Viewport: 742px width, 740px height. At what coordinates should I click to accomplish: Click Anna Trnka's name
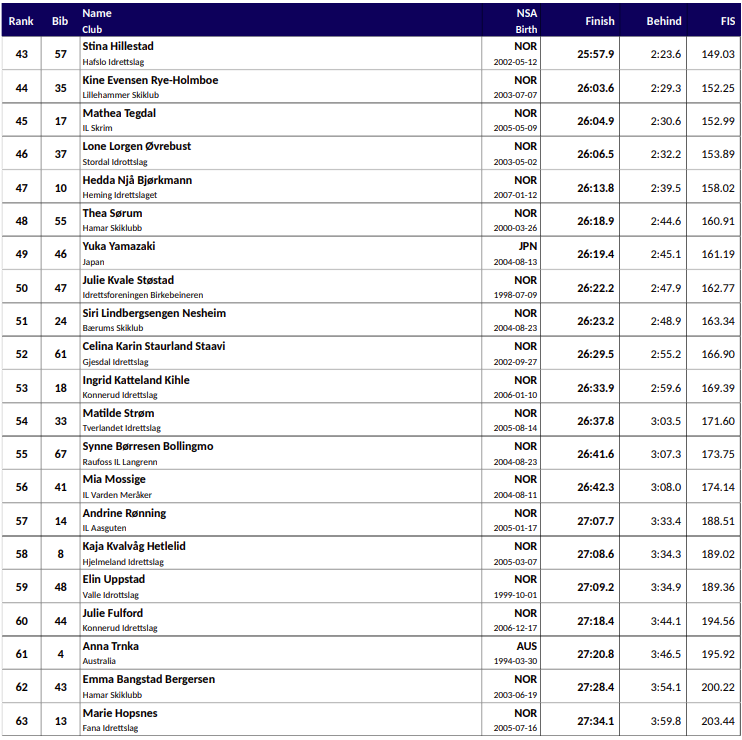[x=110, y=646]
